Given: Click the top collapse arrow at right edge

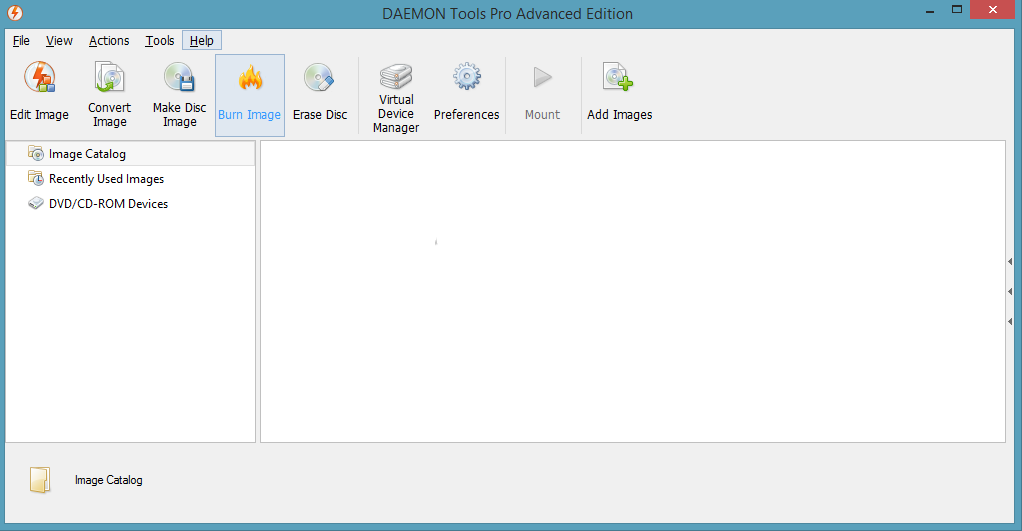Looking at the screenshot, I should (1010, 261).
